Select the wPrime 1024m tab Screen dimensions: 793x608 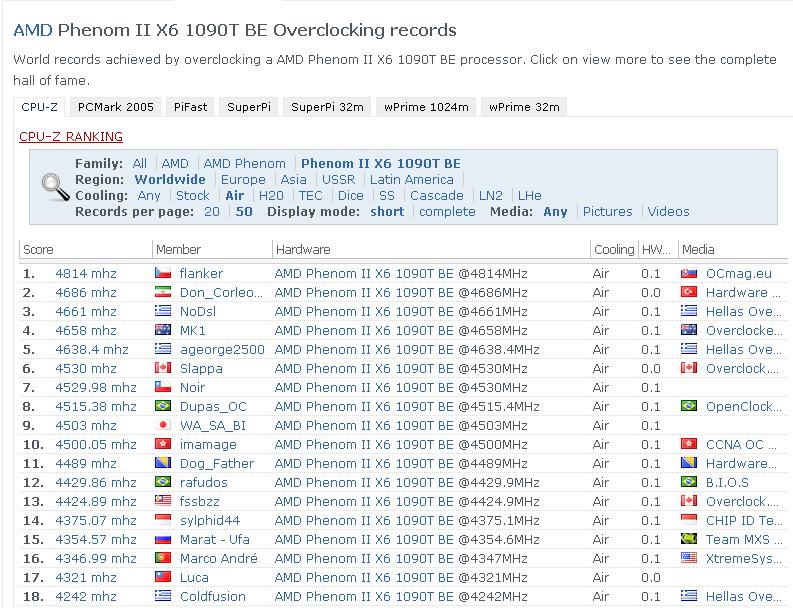tap(426, 107)
